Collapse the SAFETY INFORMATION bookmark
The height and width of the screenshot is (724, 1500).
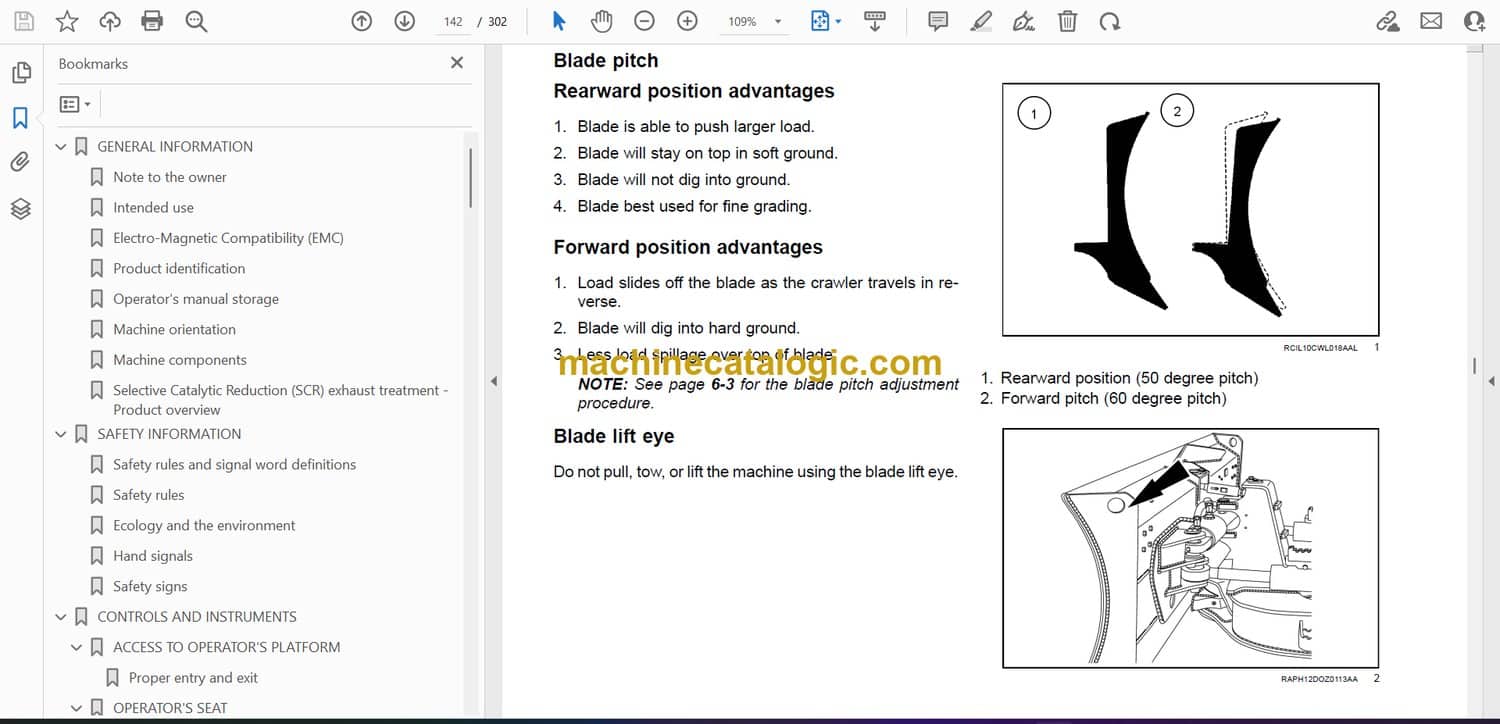point(61,434)
